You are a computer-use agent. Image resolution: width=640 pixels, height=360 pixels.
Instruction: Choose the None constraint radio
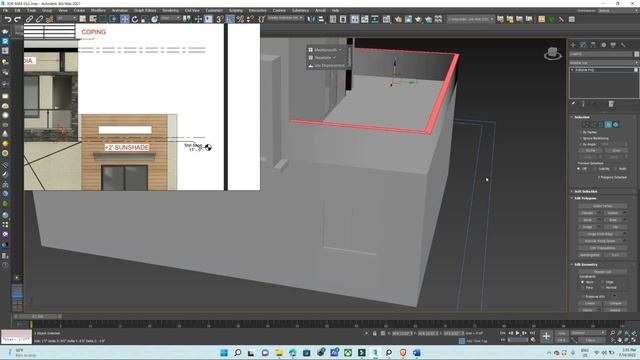(x=582, y=282)
